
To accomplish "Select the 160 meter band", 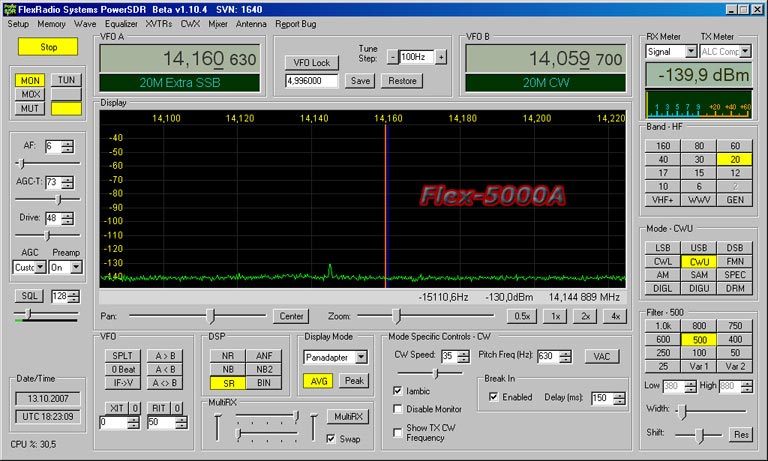I will [x=663, y=146].
